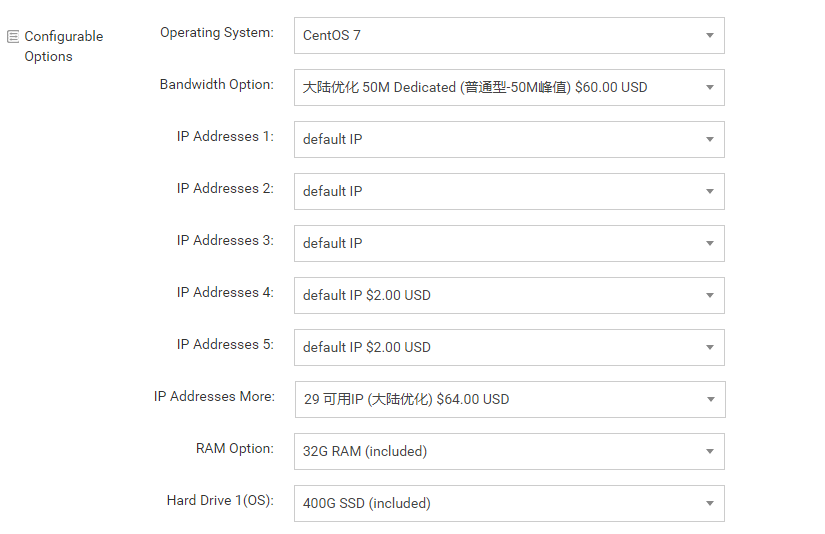Click the Configurable Options list icon

[x=13, y=37]
